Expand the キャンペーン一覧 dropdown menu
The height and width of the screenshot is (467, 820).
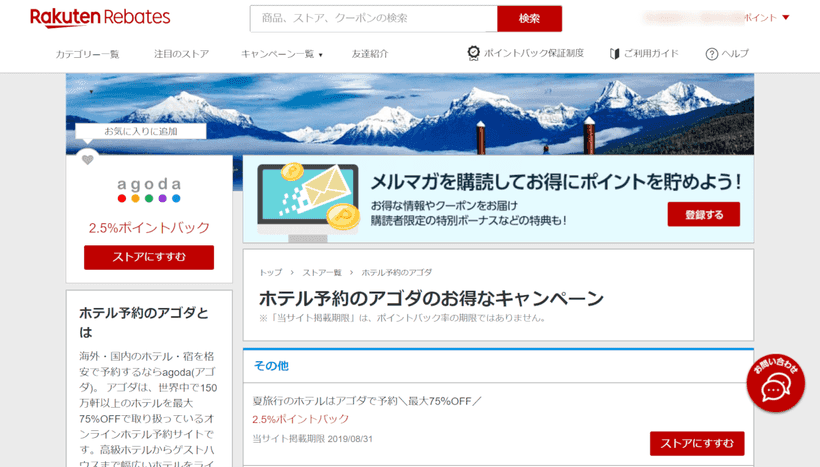tap(281, 54)
